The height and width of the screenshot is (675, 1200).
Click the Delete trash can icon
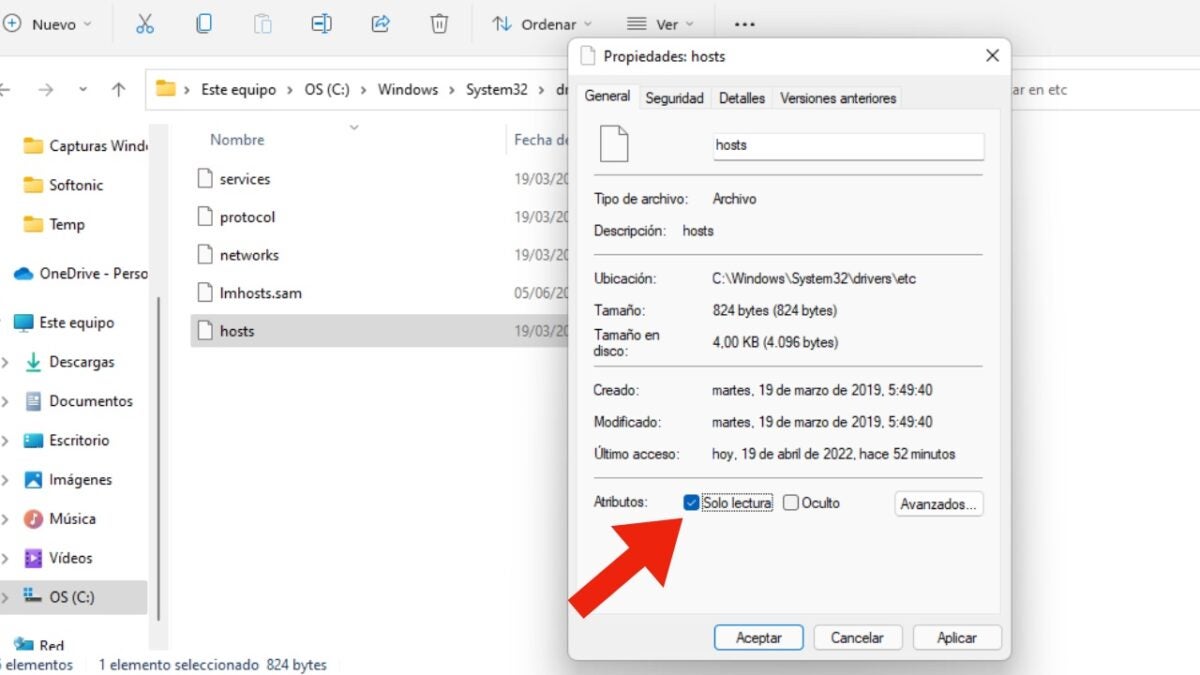pyautogui.click(x=439, y=24)
